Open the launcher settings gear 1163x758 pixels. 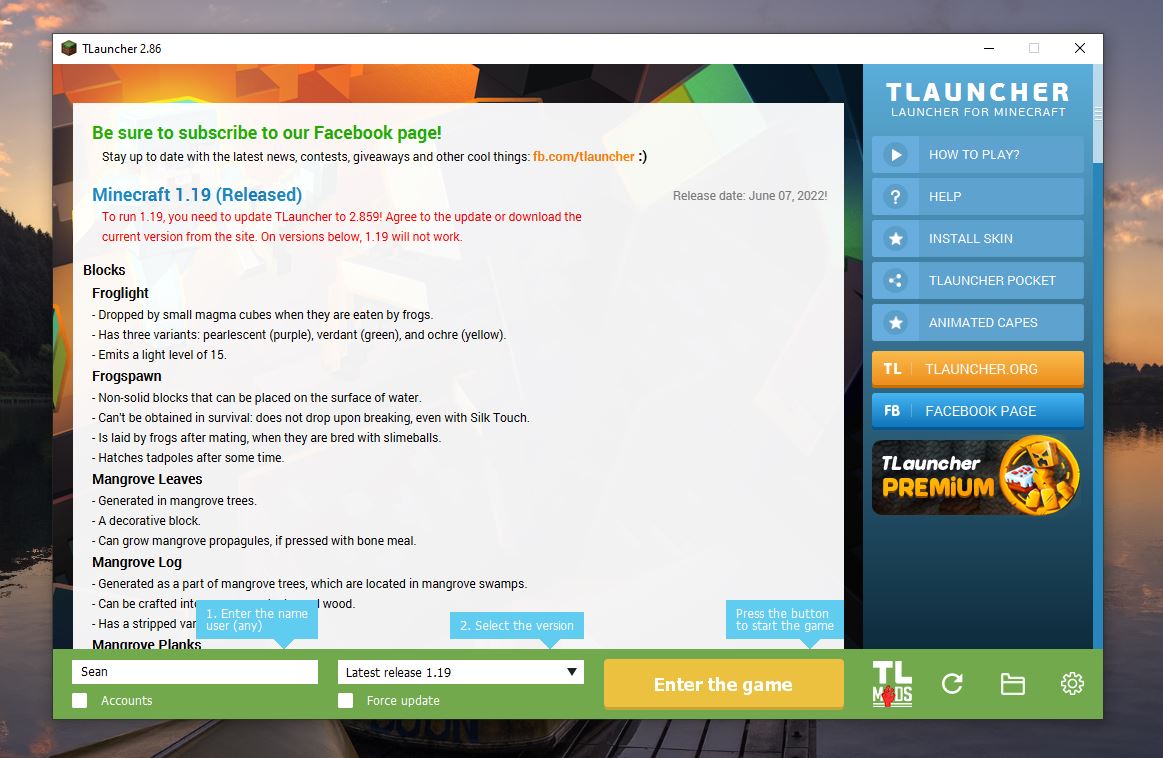[x=1072, y=684]
